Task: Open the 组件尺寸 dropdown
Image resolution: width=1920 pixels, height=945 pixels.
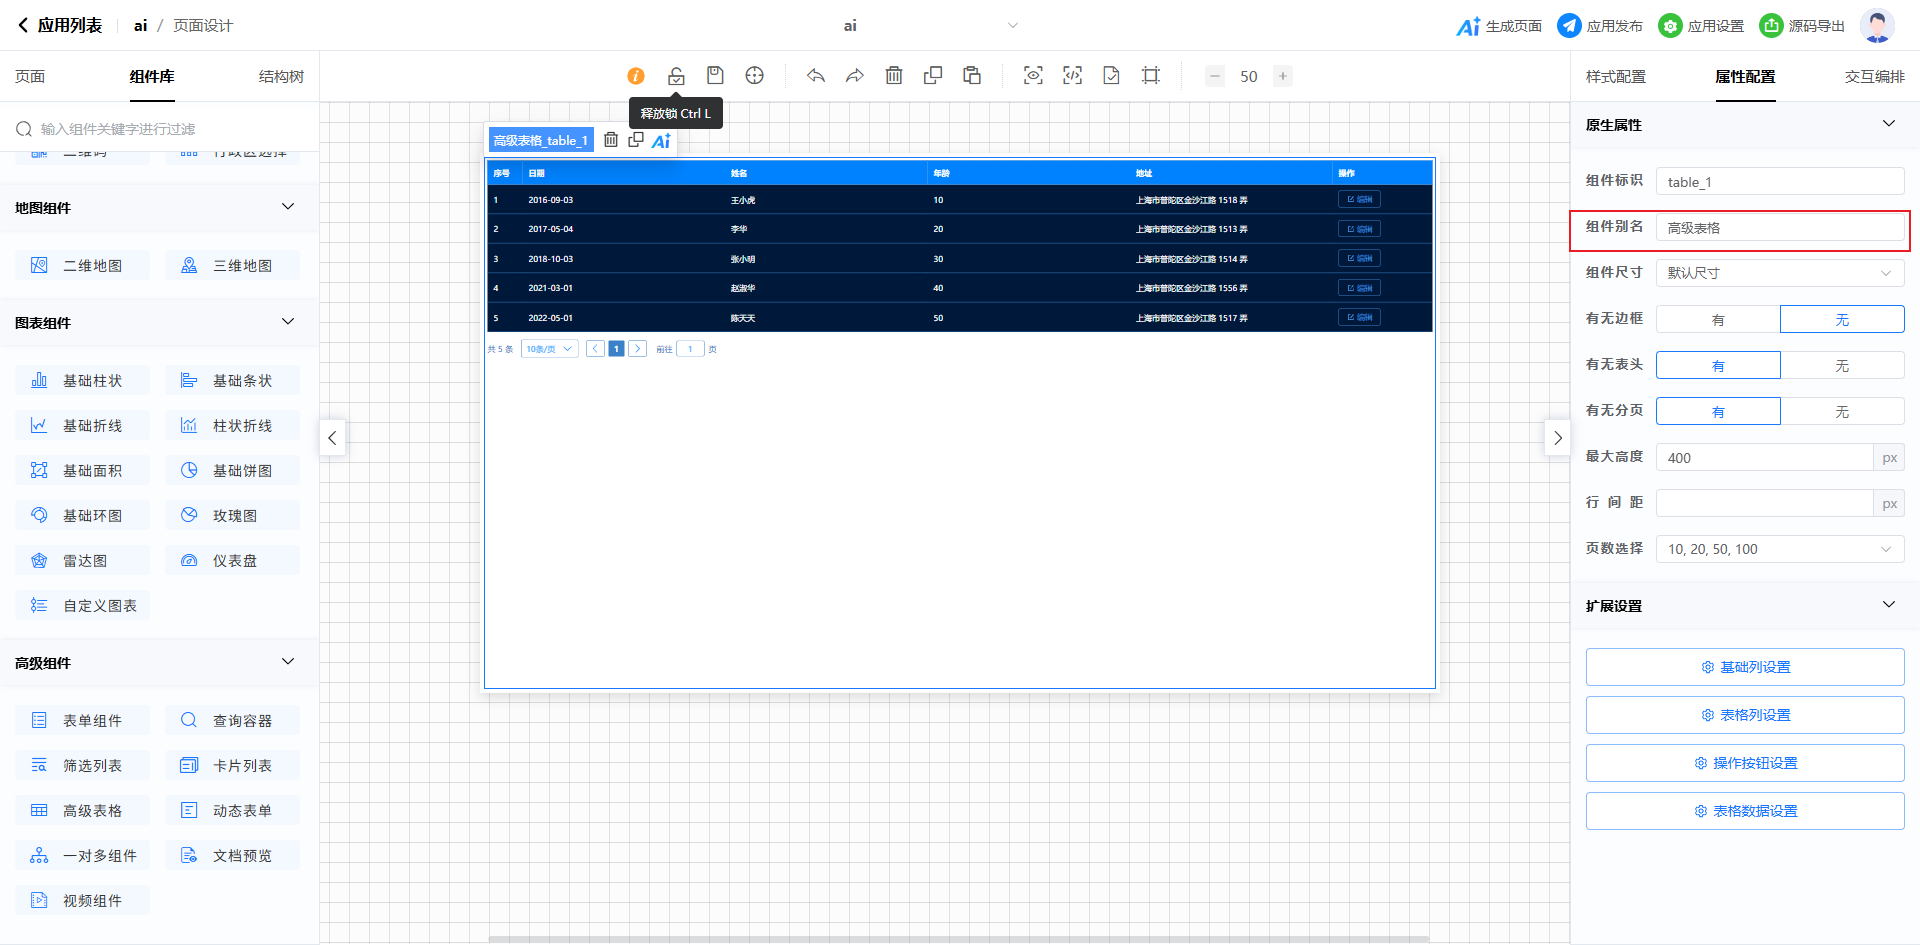Action: point(1780,273)
